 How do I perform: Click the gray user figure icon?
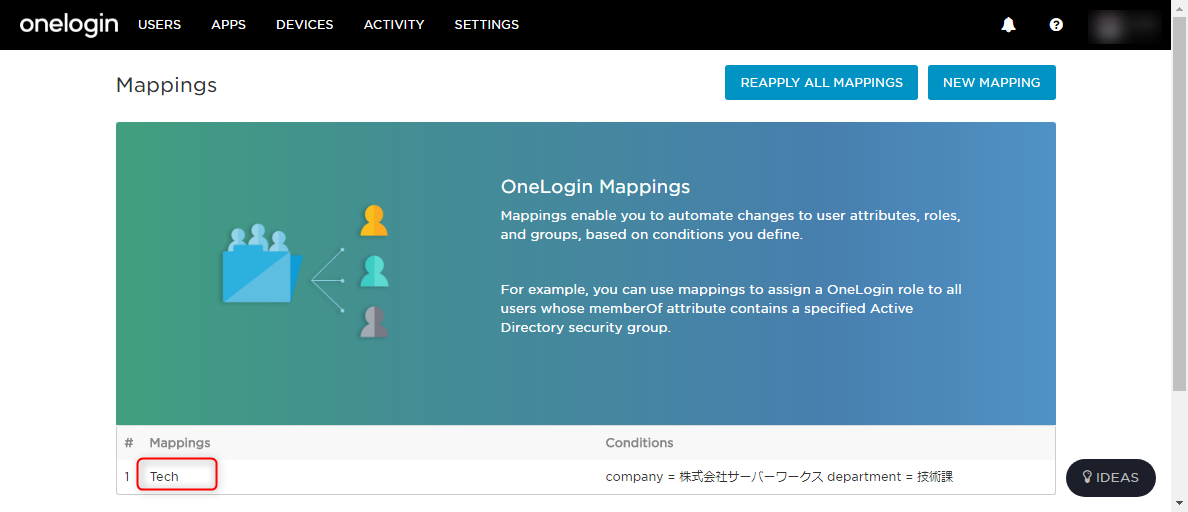tap(374, 322)
